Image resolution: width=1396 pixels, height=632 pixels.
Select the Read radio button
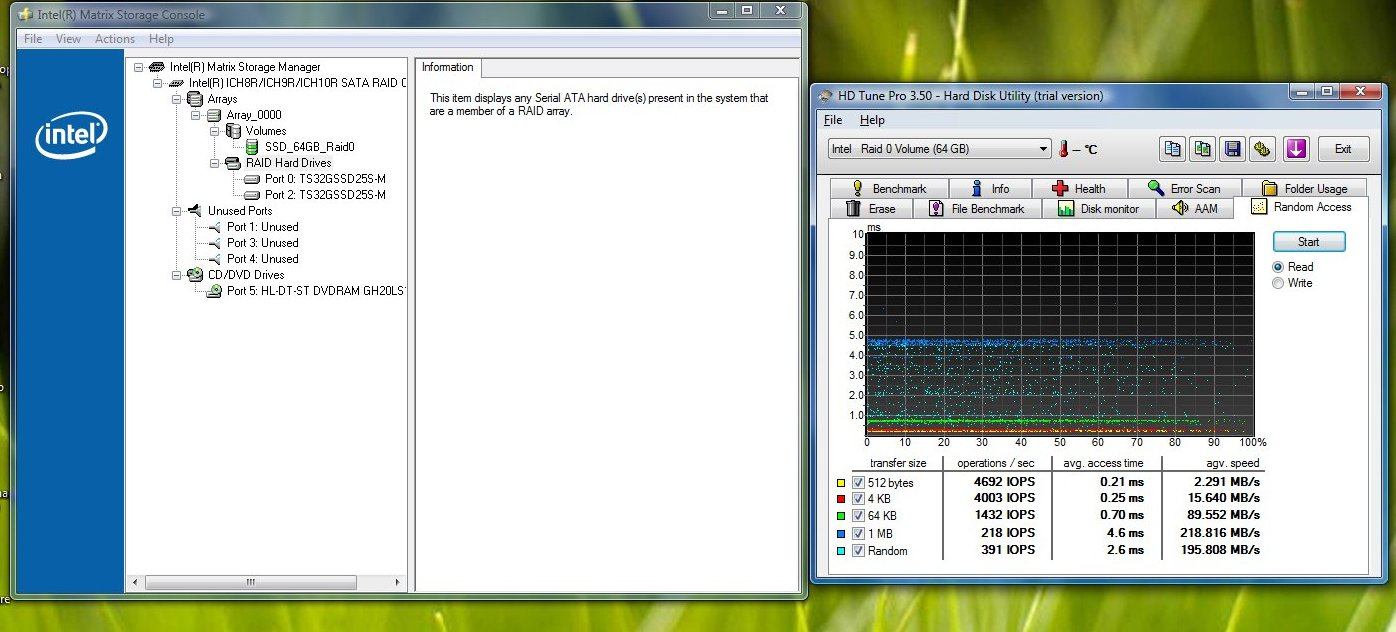[1278, 267]
